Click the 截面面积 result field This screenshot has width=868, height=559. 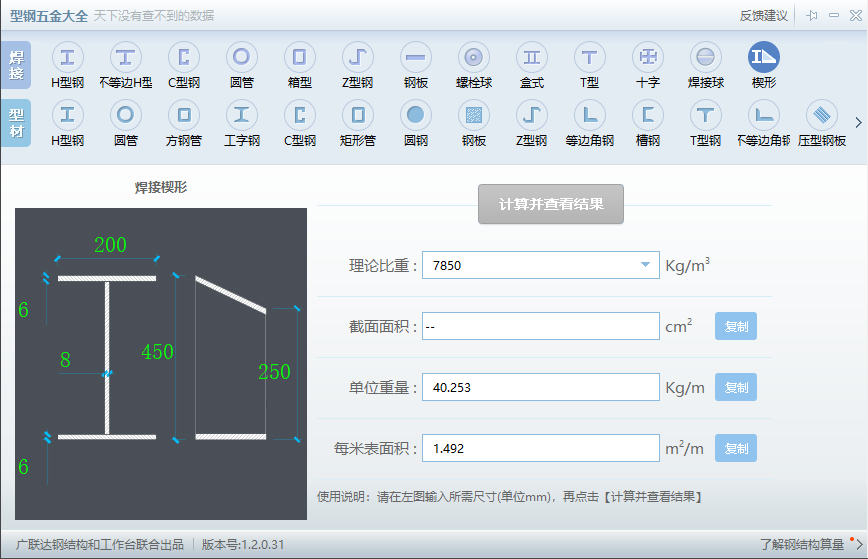click(x=541, y=326)
